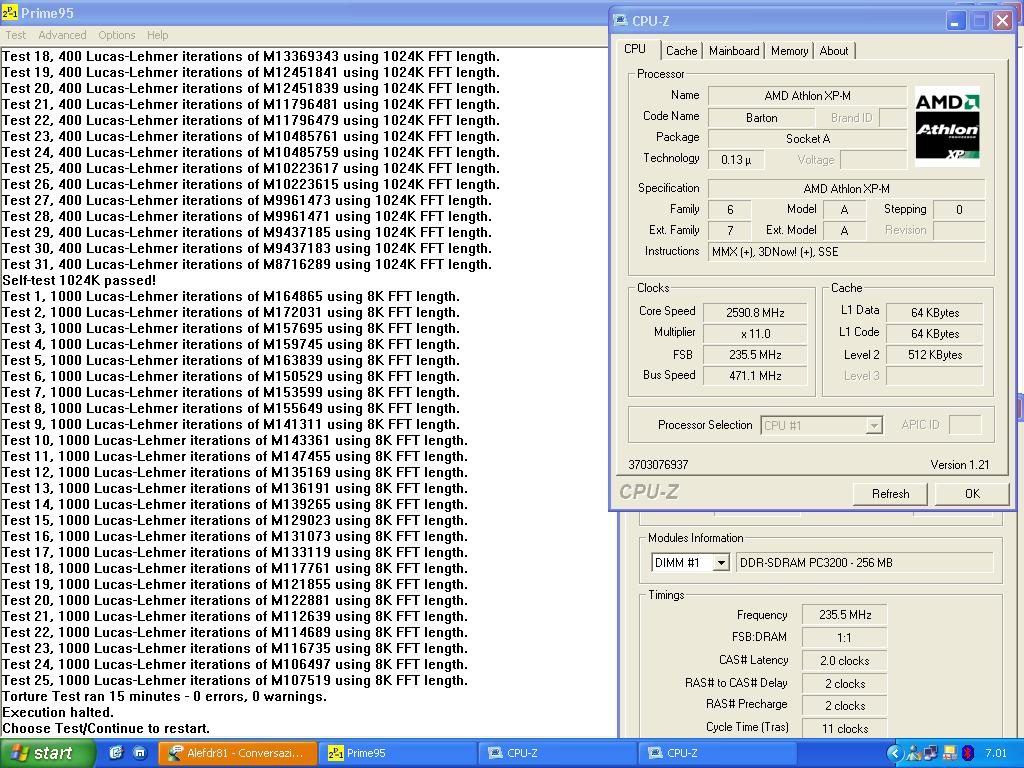Select the CPU tab in CPU-Z
The width and height of the screenshot is (1024, 768).
tap(635, 49)
